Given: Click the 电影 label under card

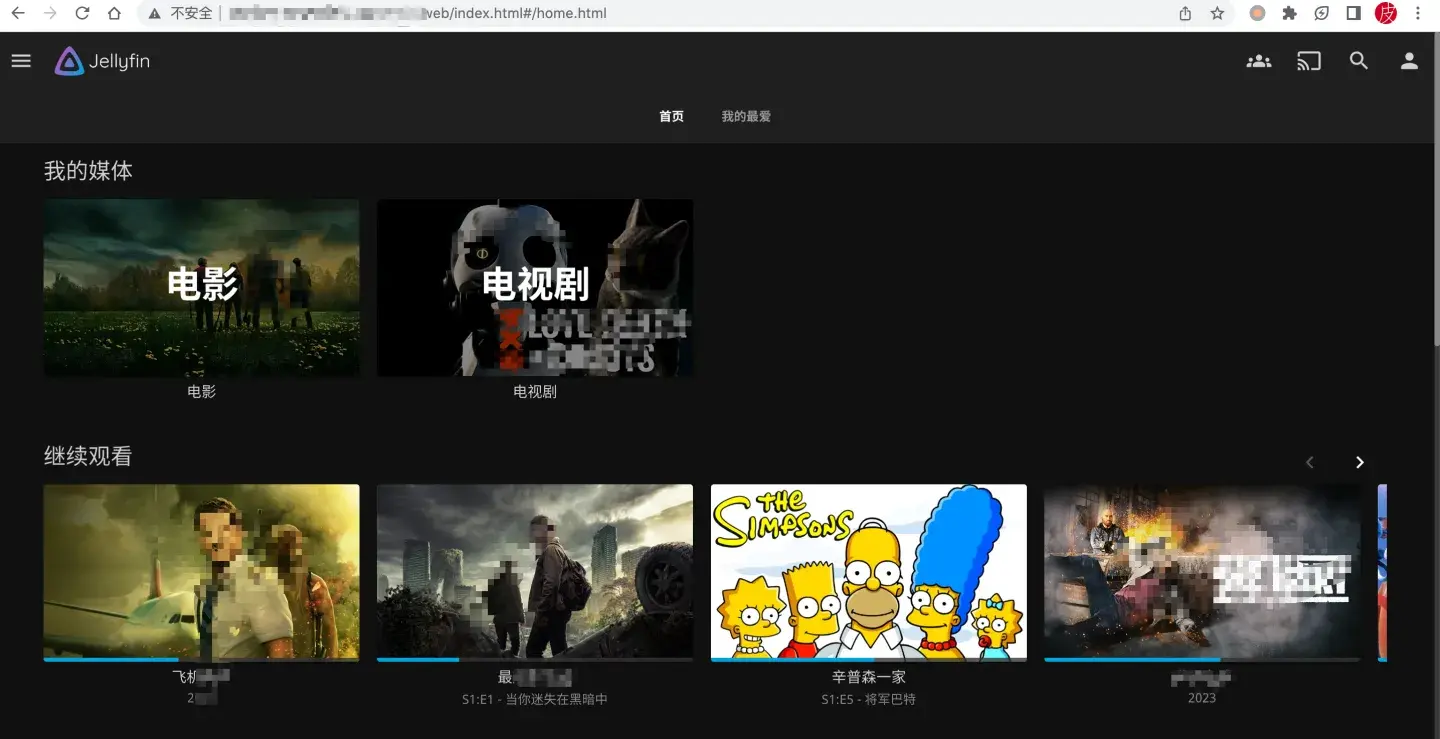Looking at the screenshot, I should click(x=201, y=392).
